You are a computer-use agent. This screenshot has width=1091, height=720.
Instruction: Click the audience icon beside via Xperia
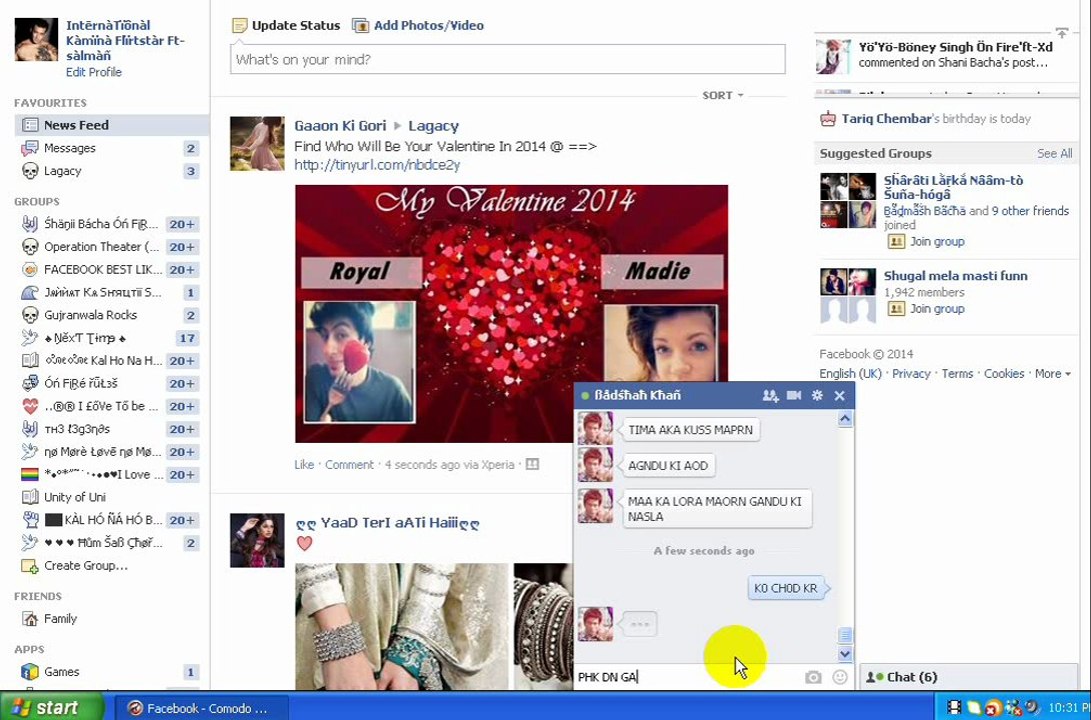click(532, 464)
